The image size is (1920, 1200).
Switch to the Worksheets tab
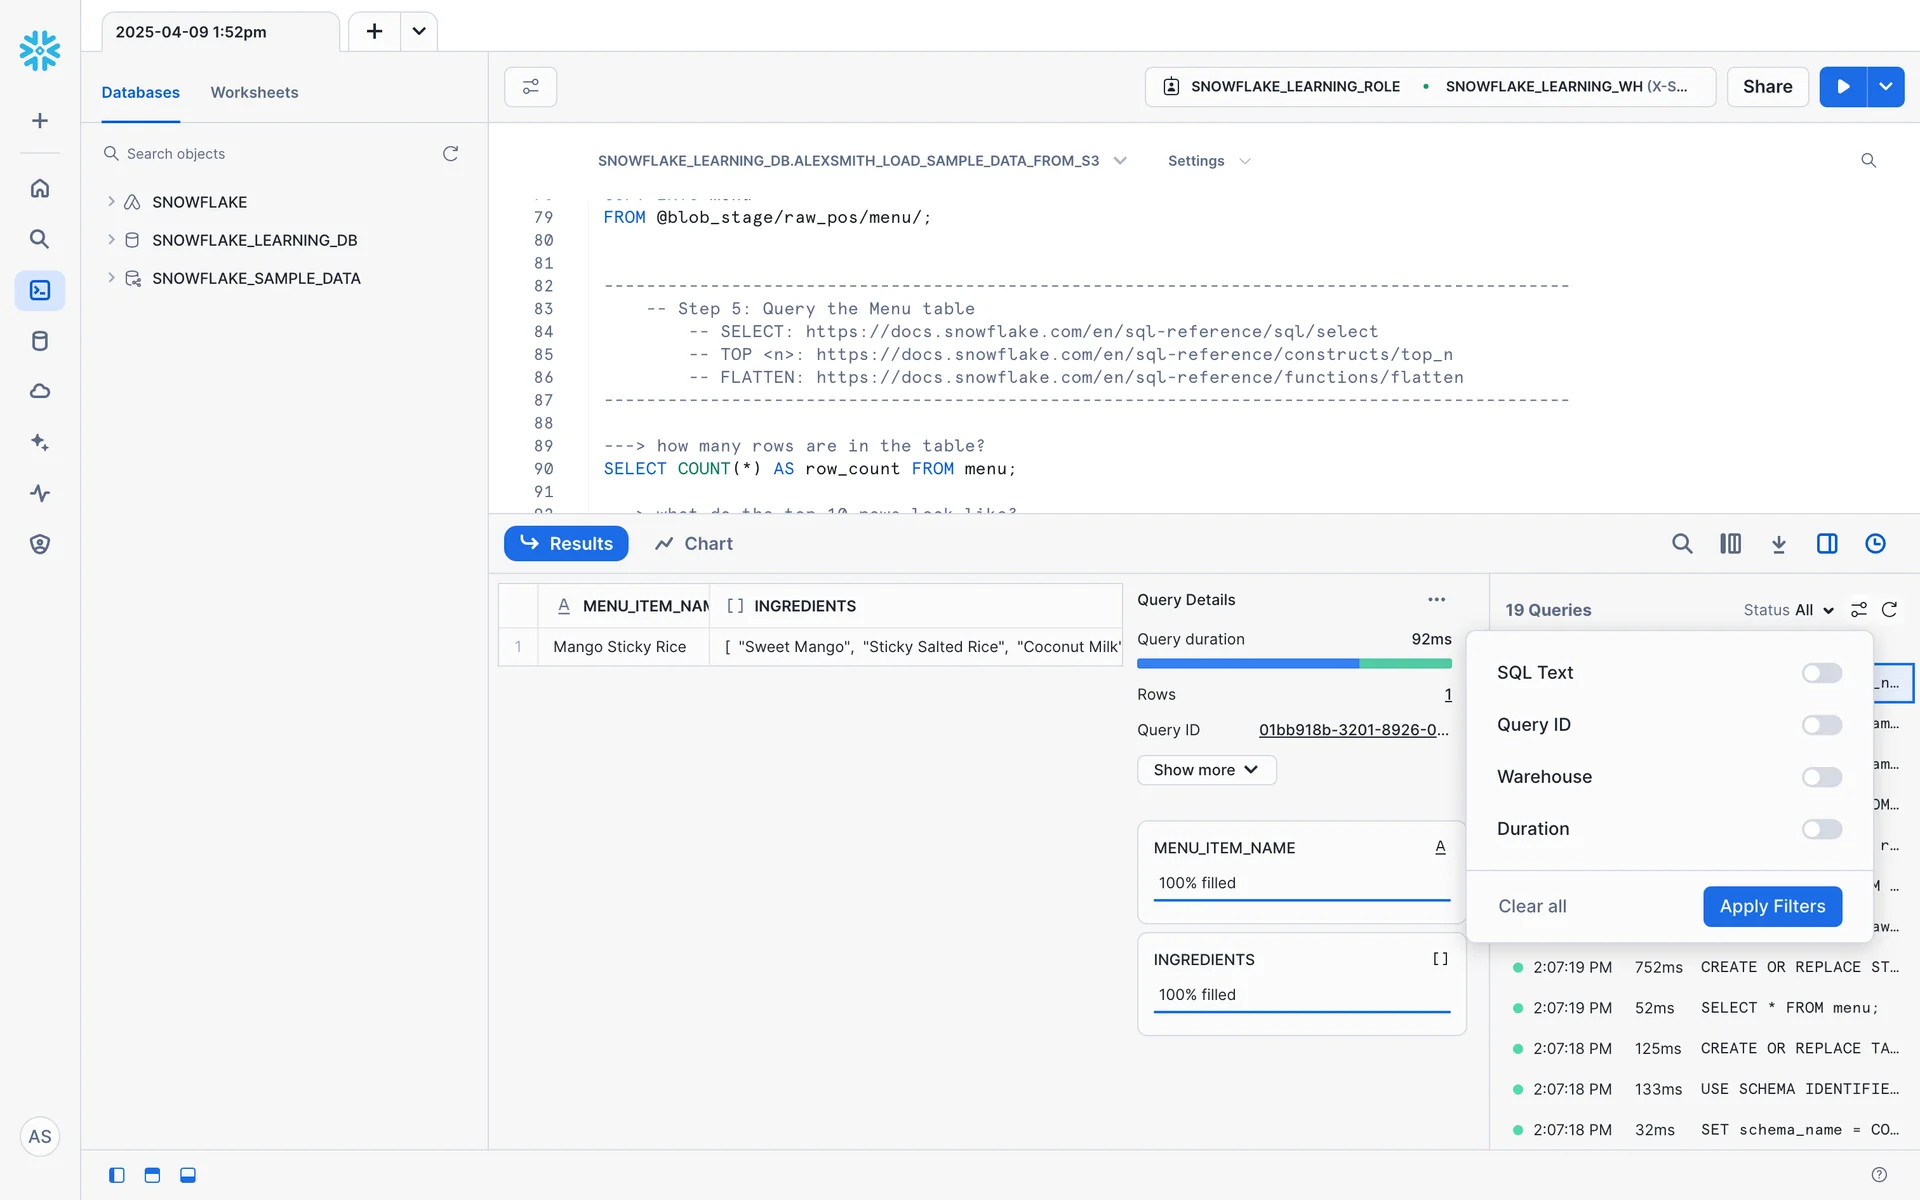(x=254, y=92)
